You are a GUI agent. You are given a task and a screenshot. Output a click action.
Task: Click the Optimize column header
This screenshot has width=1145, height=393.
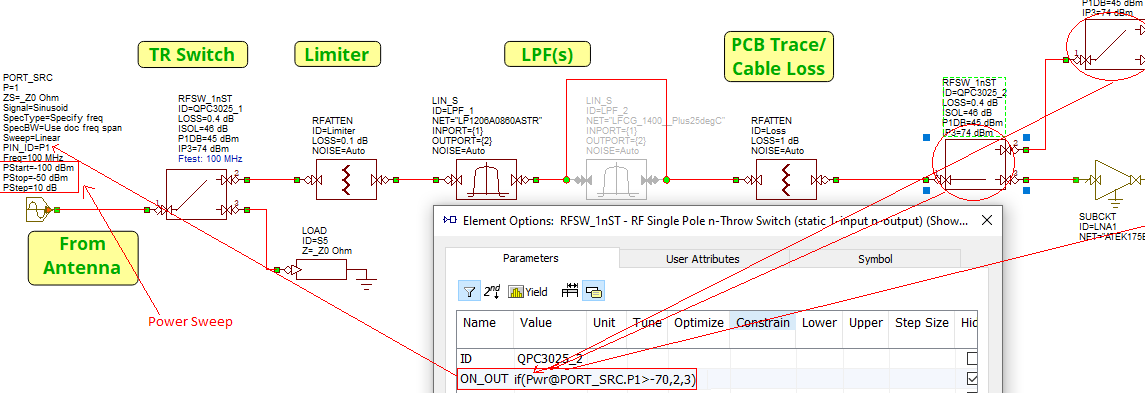[x=699, y=322]
